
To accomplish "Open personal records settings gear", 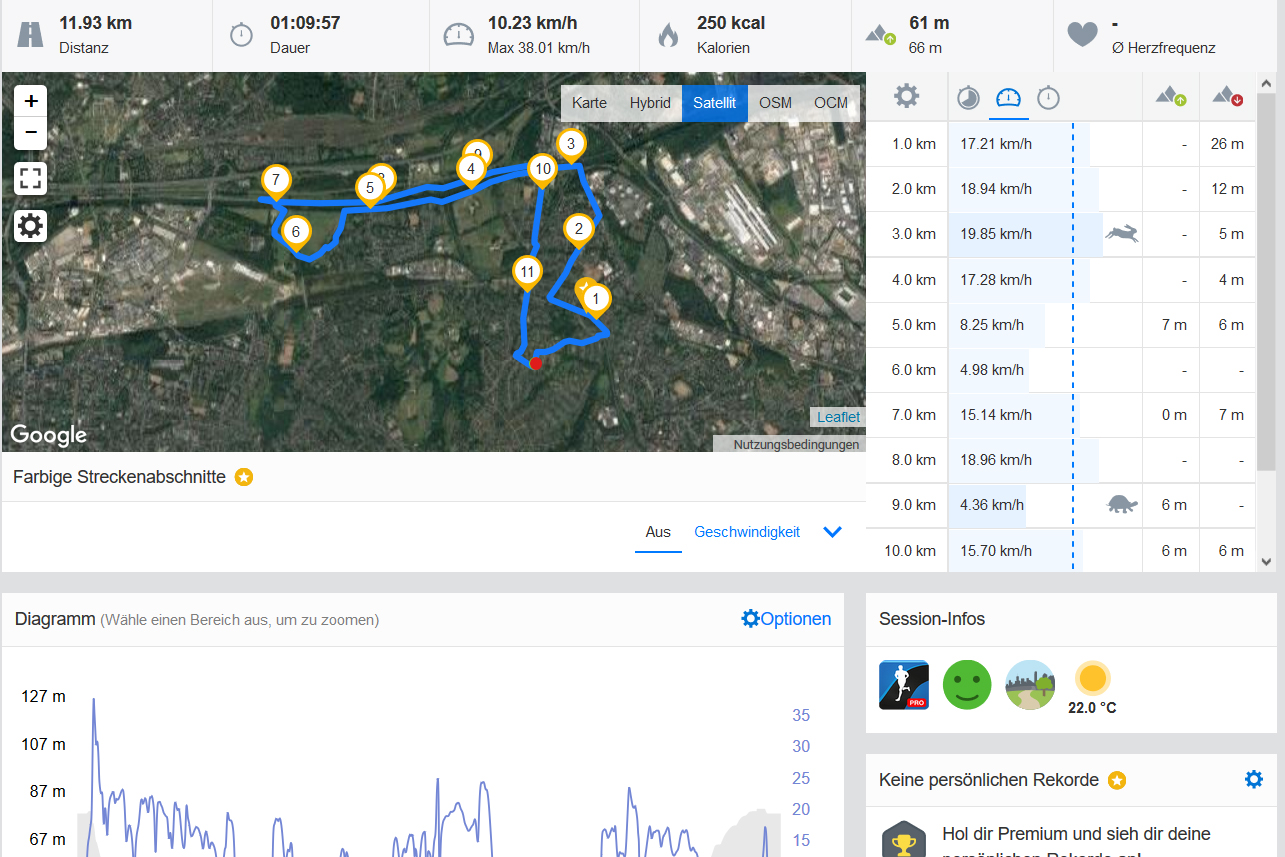I will click(1254, 780).
